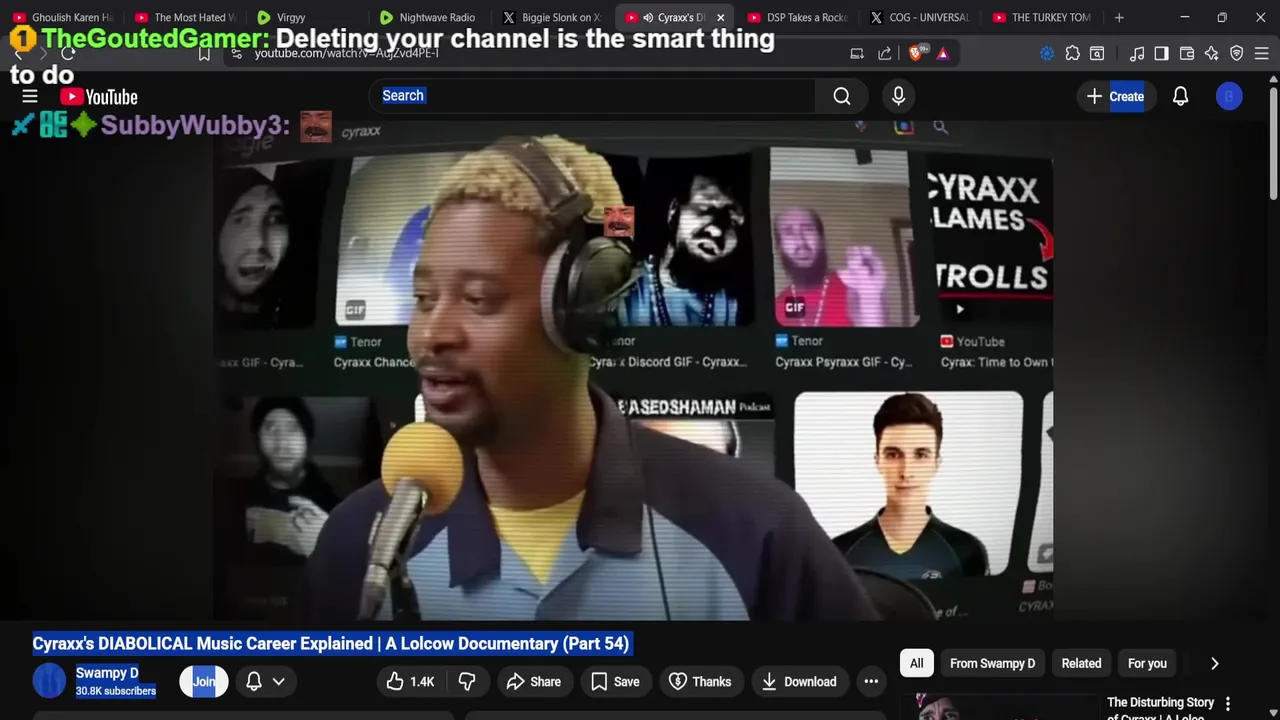1280x720 pixels.
Task: Bookmark this page with the bookmark icon
Action: tap(204, 53)
